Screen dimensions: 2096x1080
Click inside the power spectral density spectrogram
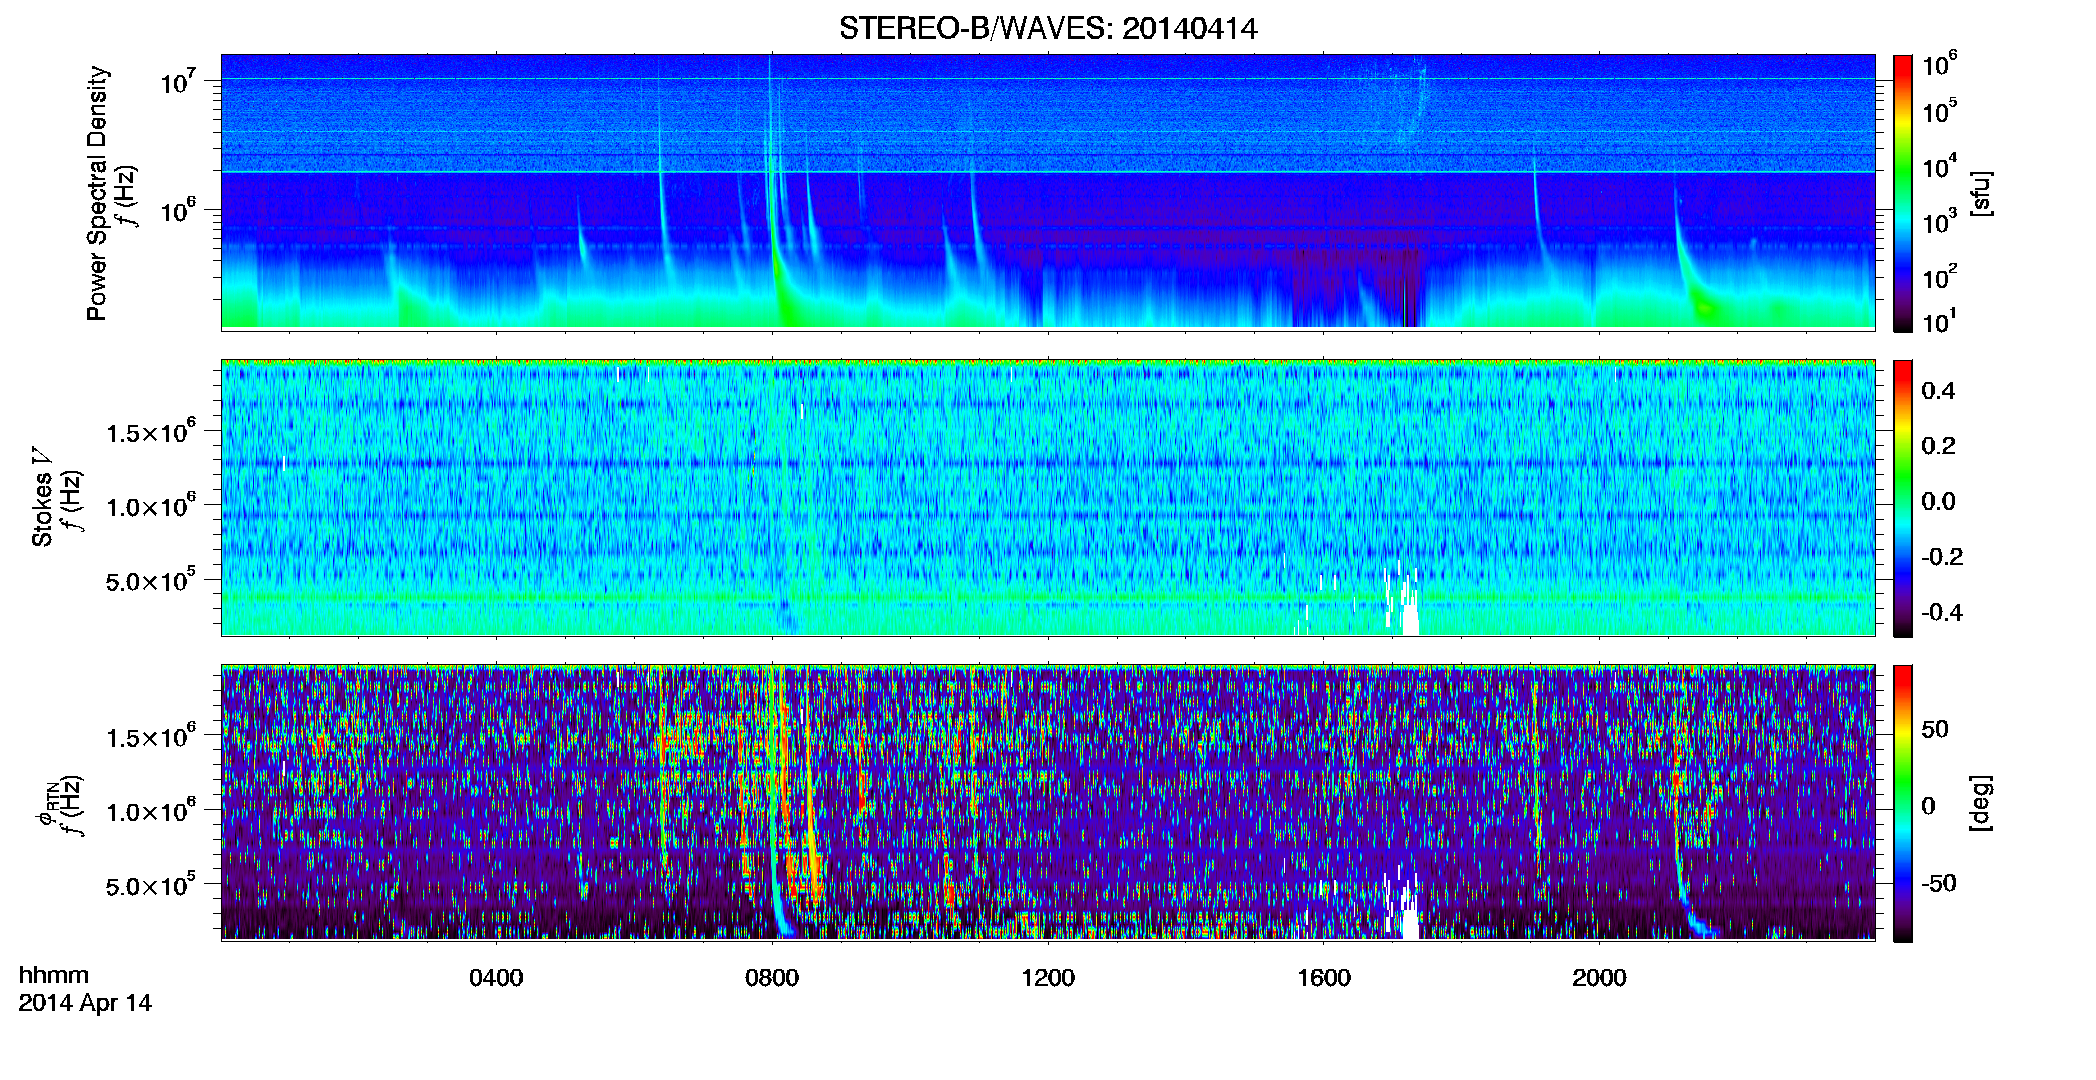point(1048,191)
